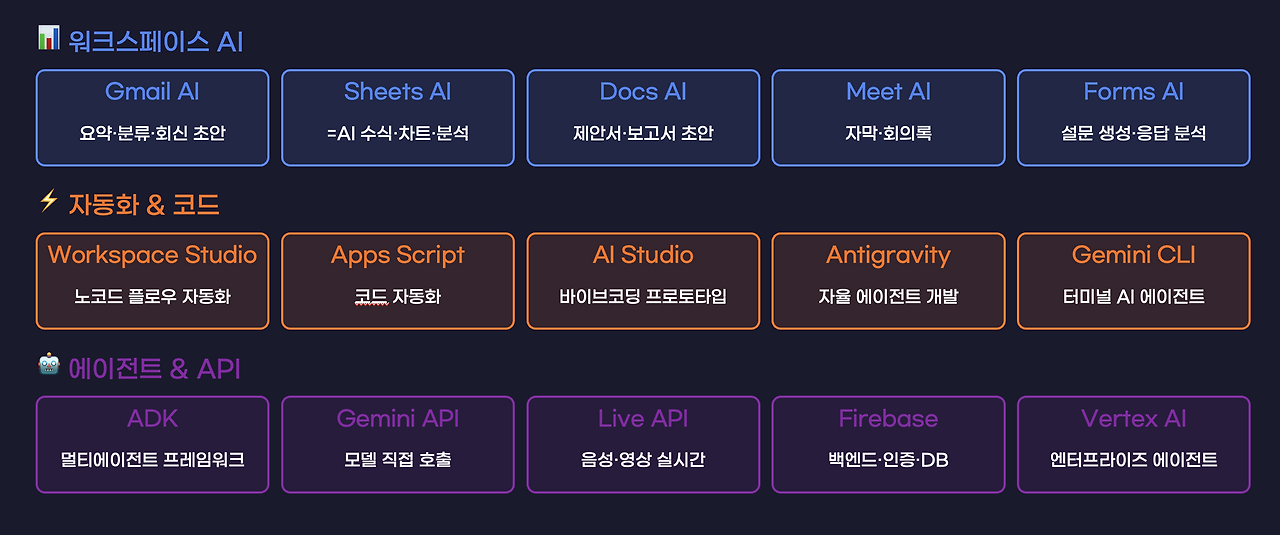This screenshot has height=535, width=1280.
Task: Select the Antigravity card
Action: pos(888,281)
